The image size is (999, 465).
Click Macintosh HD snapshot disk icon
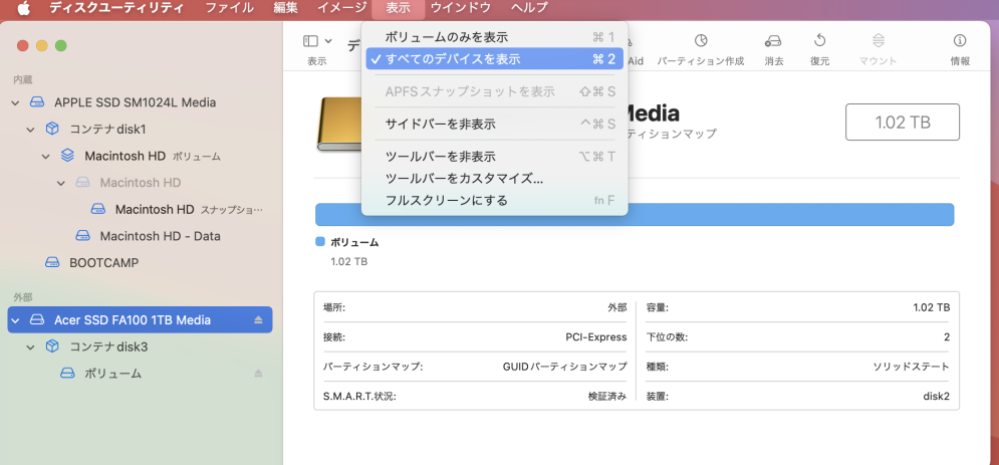[98, 209]
